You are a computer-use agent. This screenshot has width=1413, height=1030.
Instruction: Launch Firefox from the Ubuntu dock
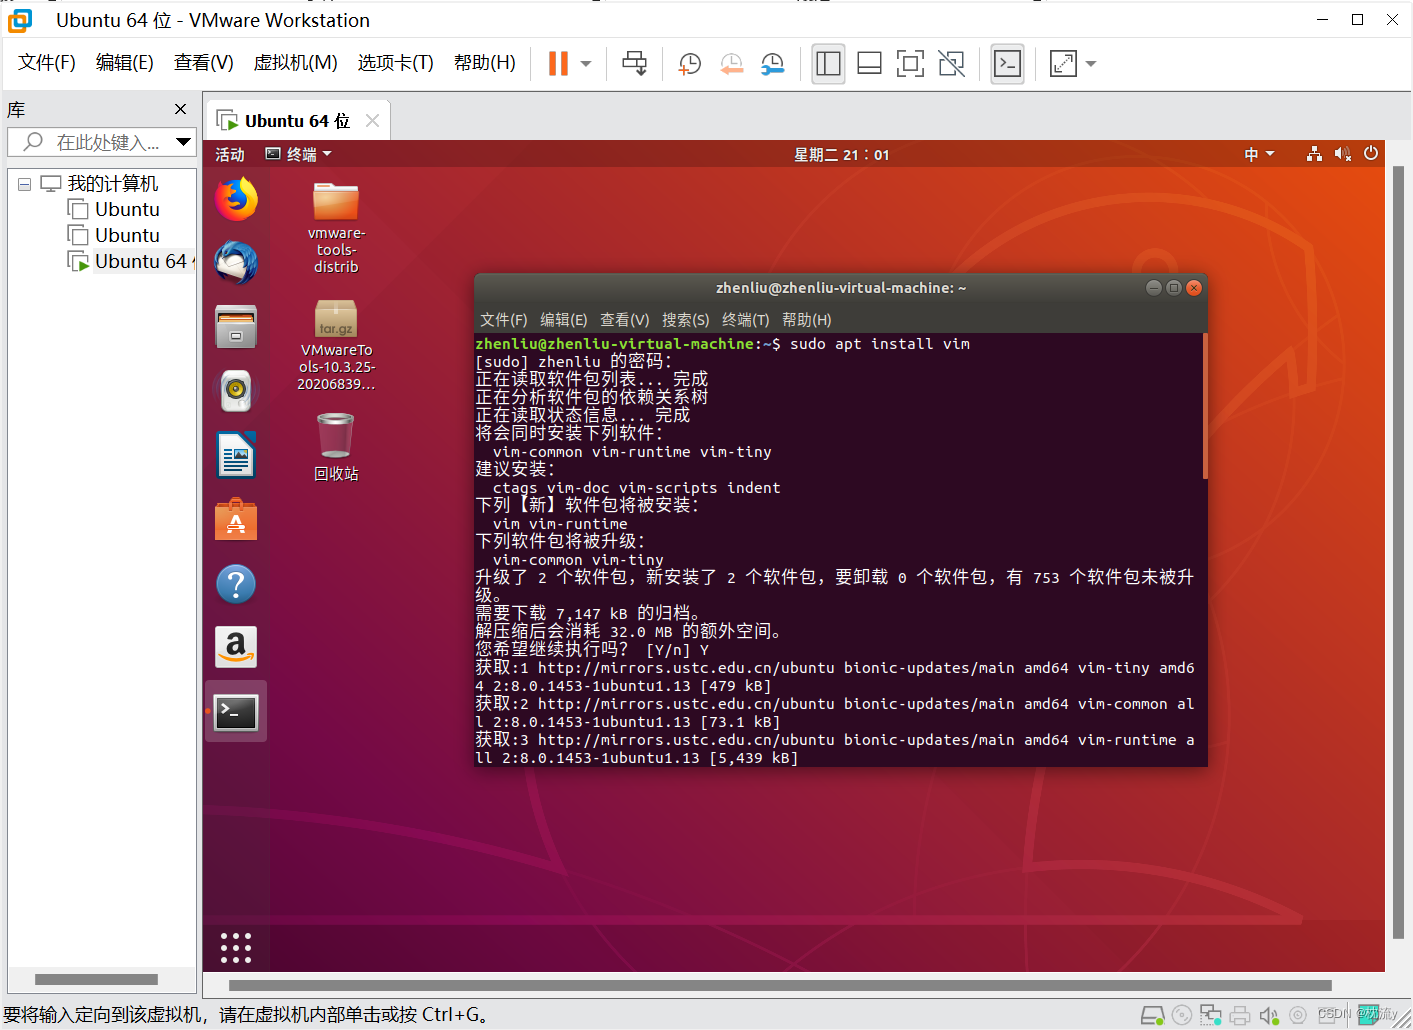[236, 199]
